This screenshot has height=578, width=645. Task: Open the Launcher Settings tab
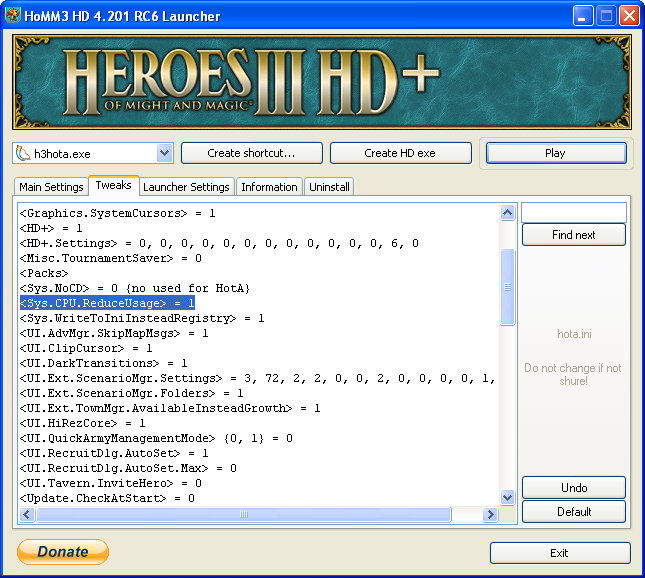coord(186,187)
